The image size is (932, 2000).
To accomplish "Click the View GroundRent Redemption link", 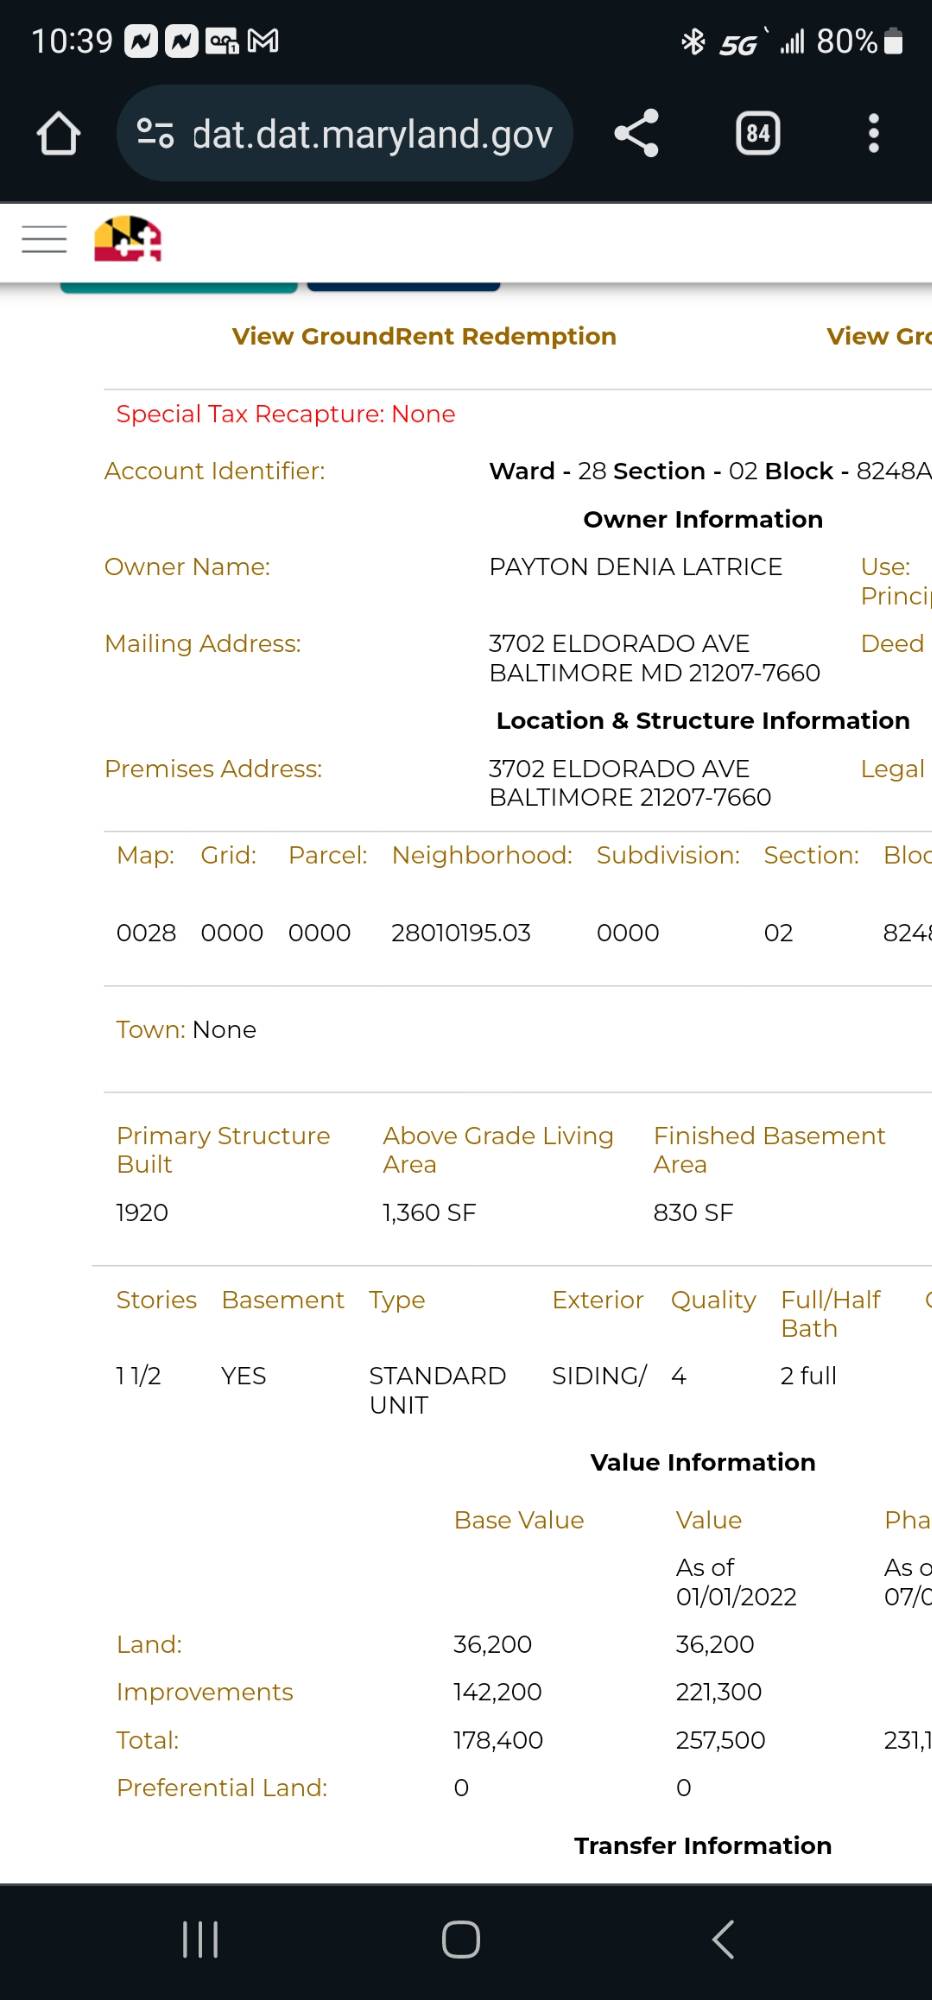I will [x=424, y=337].
